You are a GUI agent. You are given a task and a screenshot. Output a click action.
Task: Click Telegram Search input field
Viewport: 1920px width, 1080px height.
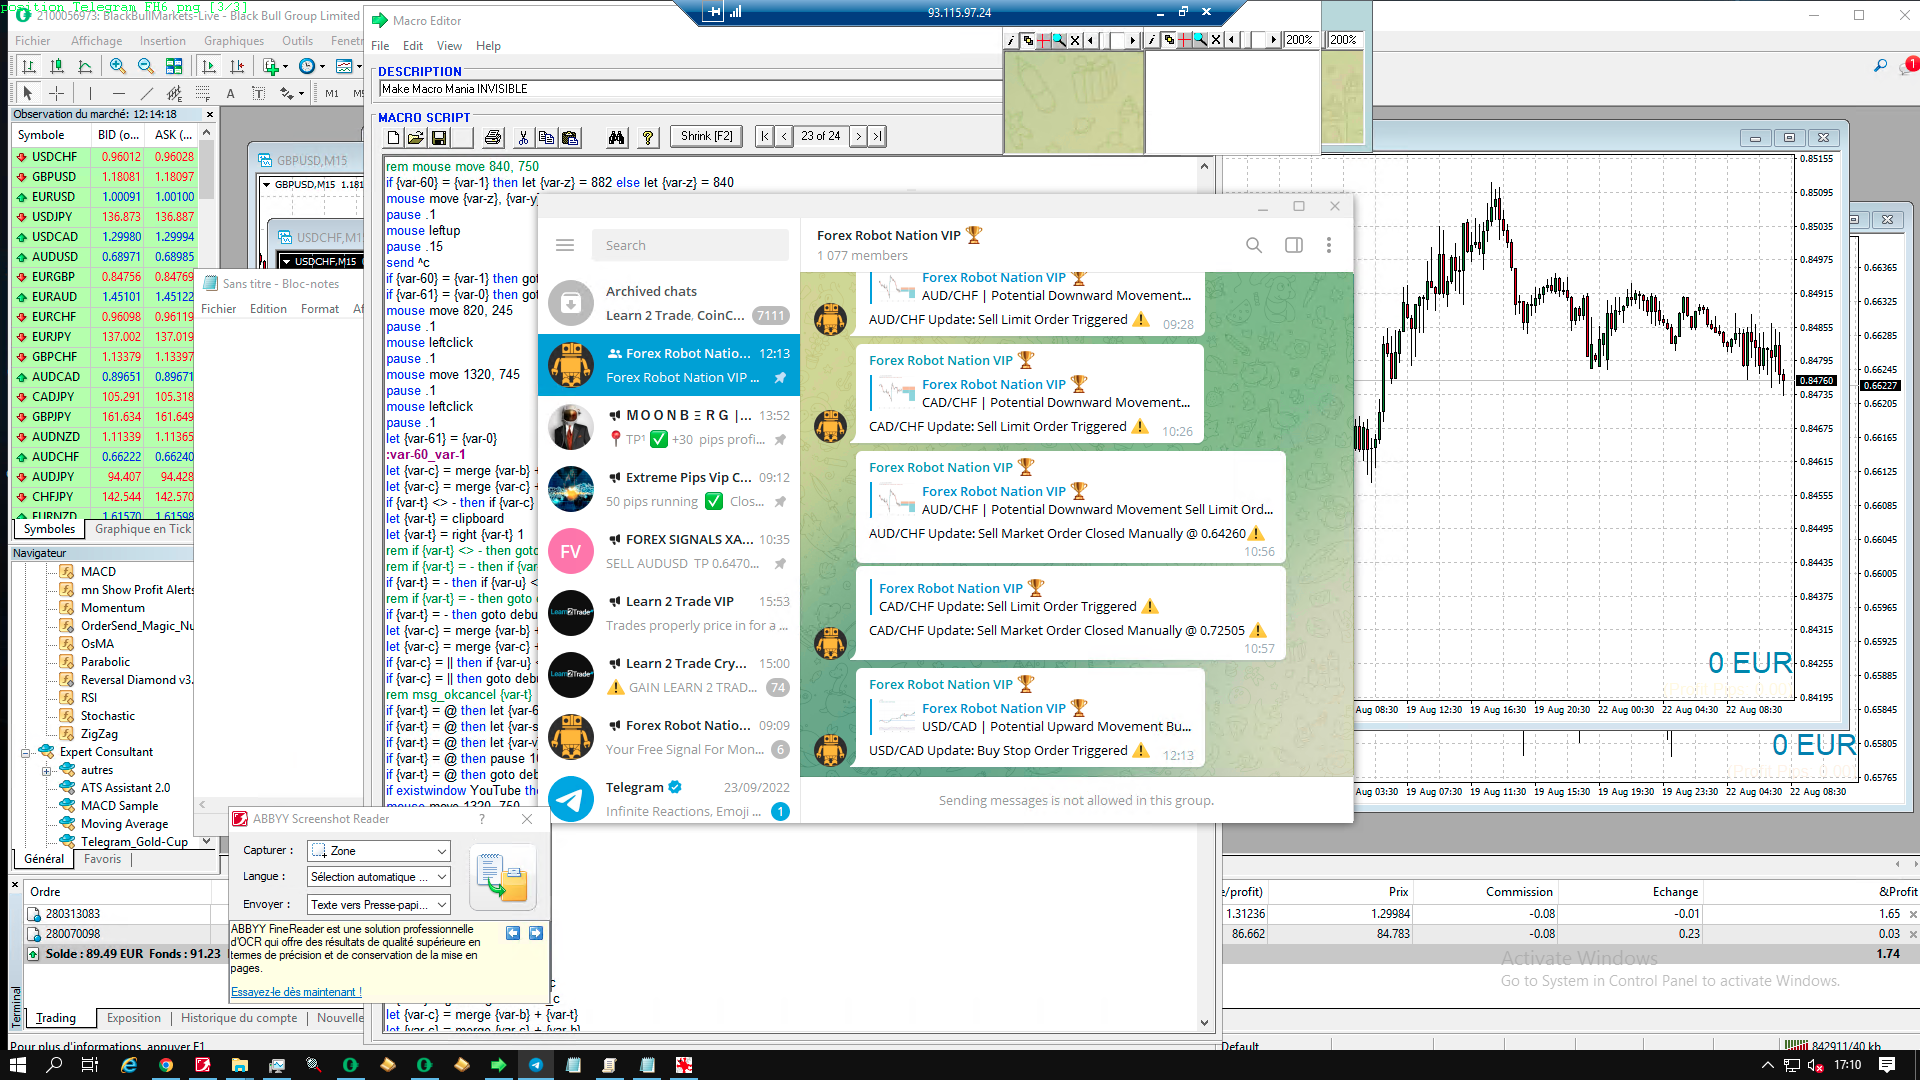[690, 245]
